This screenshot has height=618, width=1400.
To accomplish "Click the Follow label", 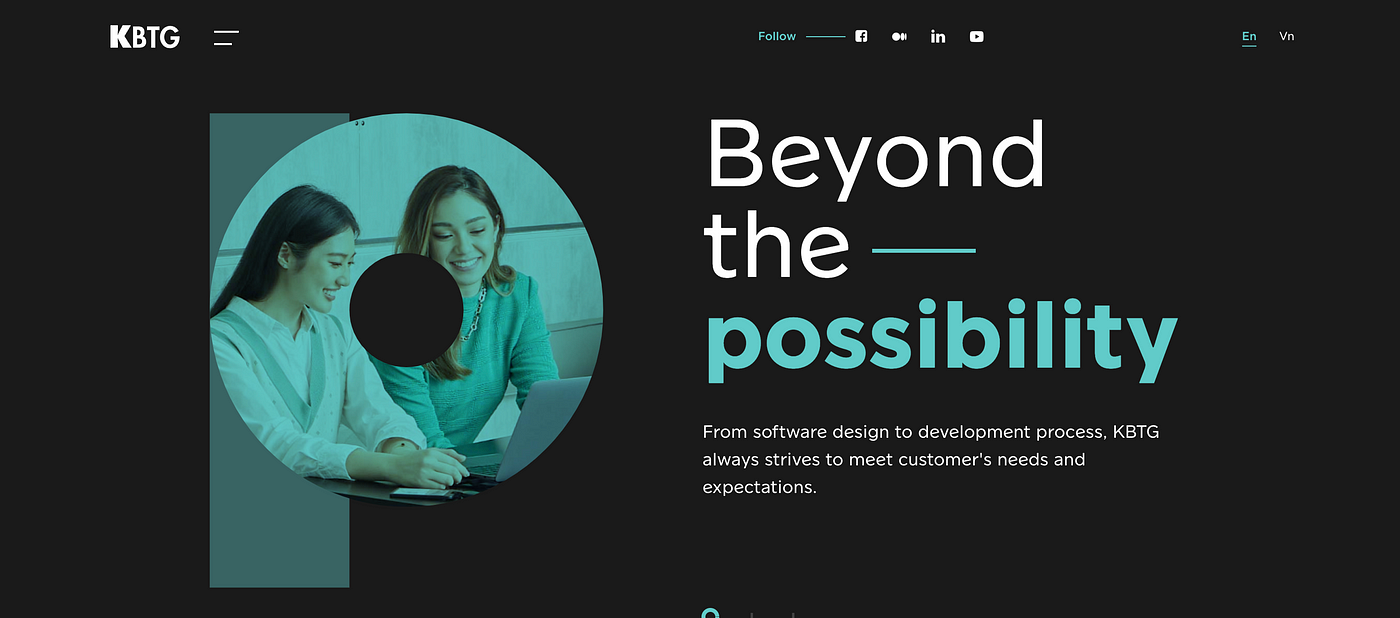I will 777,36.
